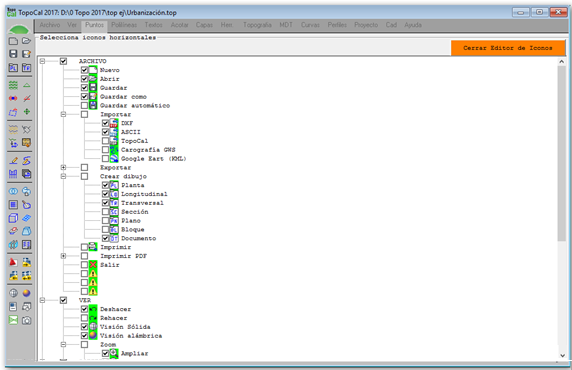Open the Curvas menu
The image size is (572, 370).
click(x=310, y=25)
